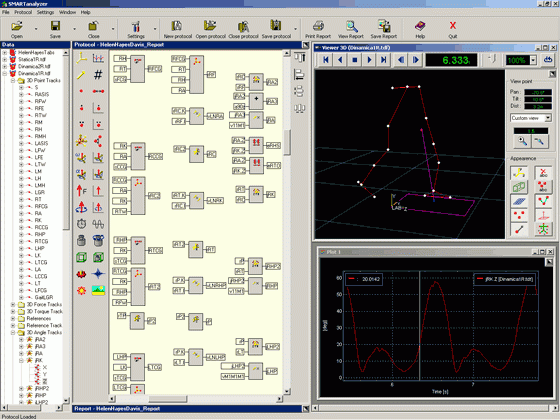The width and height of the screenshot is (560, 420).
Task: Select the stopwatch timer tool in palette
Action: 81,224
